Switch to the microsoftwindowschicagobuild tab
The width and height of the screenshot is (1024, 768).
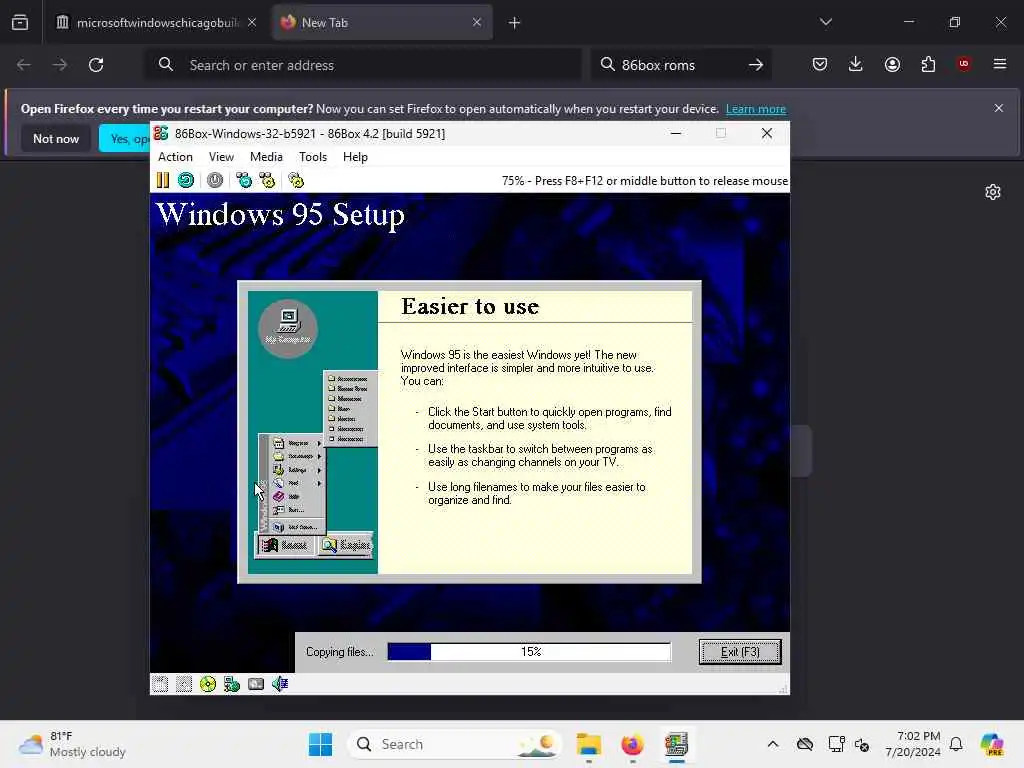(x=157, y=23)
